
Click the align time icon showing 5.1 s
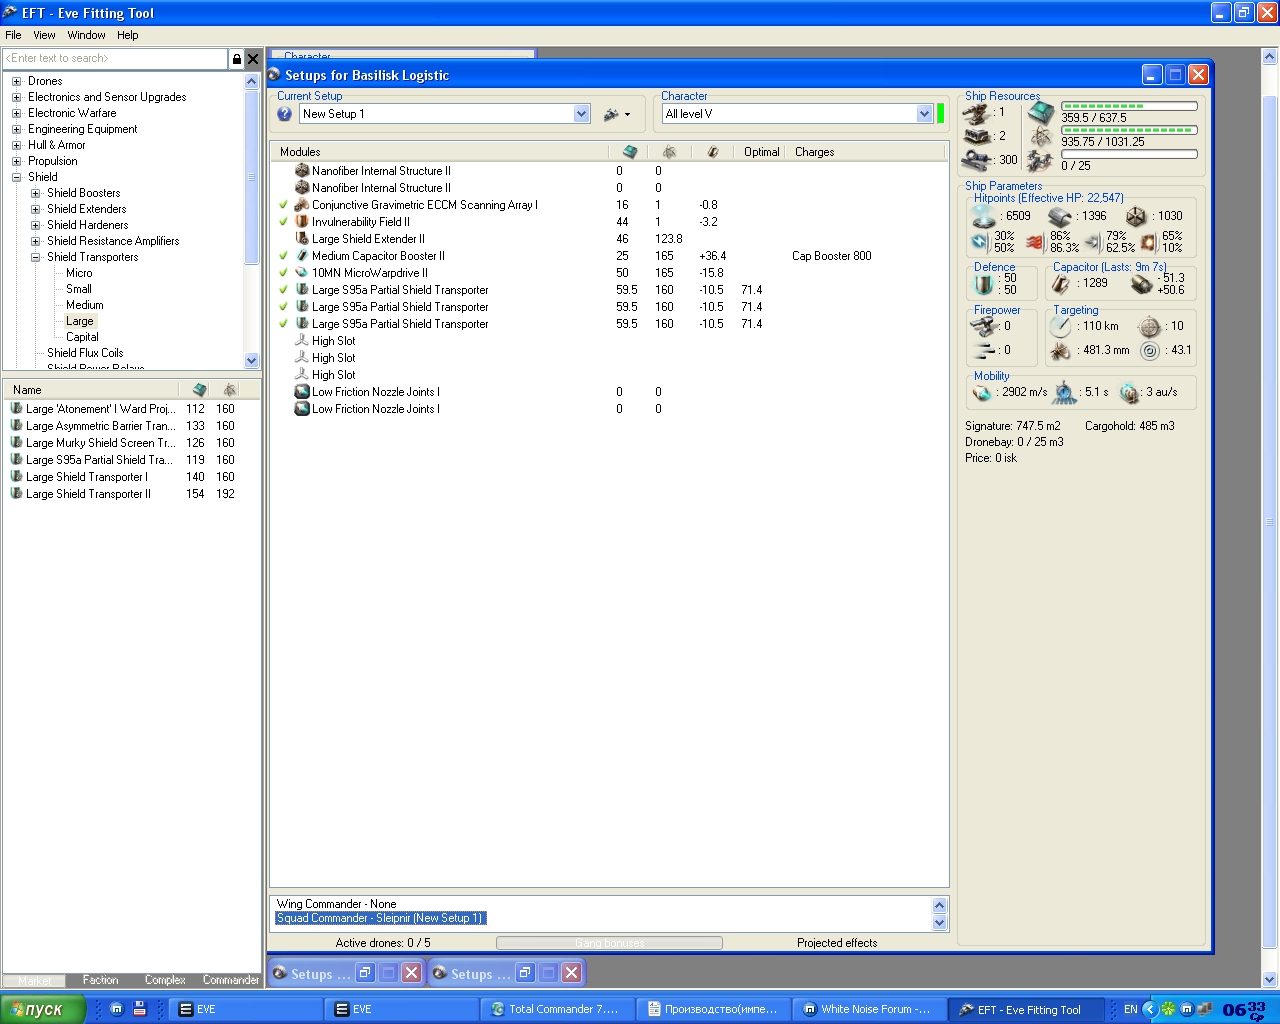click(x=1065, y=393)
